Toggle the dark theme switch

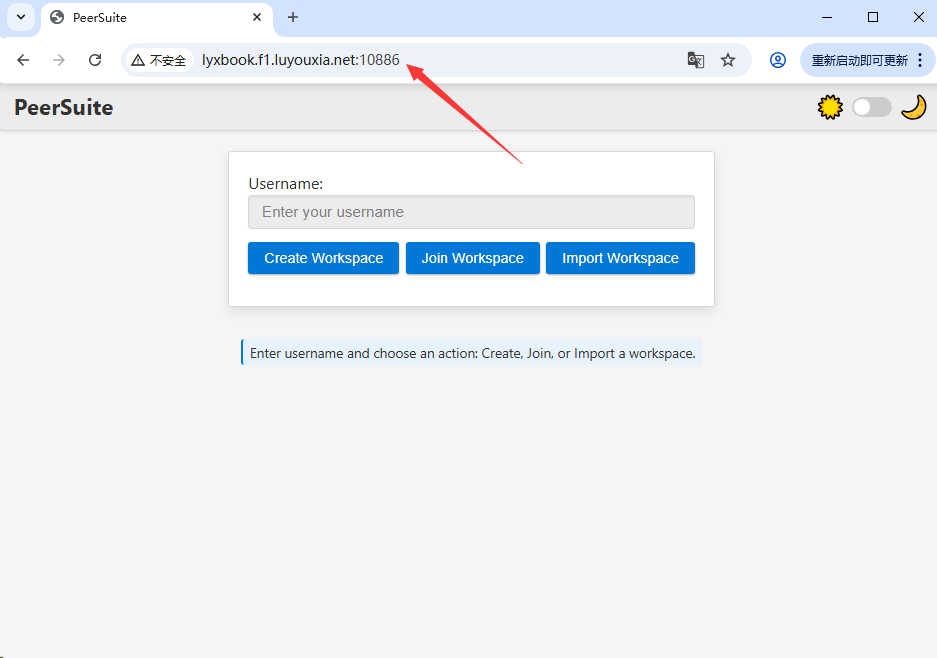871,107
